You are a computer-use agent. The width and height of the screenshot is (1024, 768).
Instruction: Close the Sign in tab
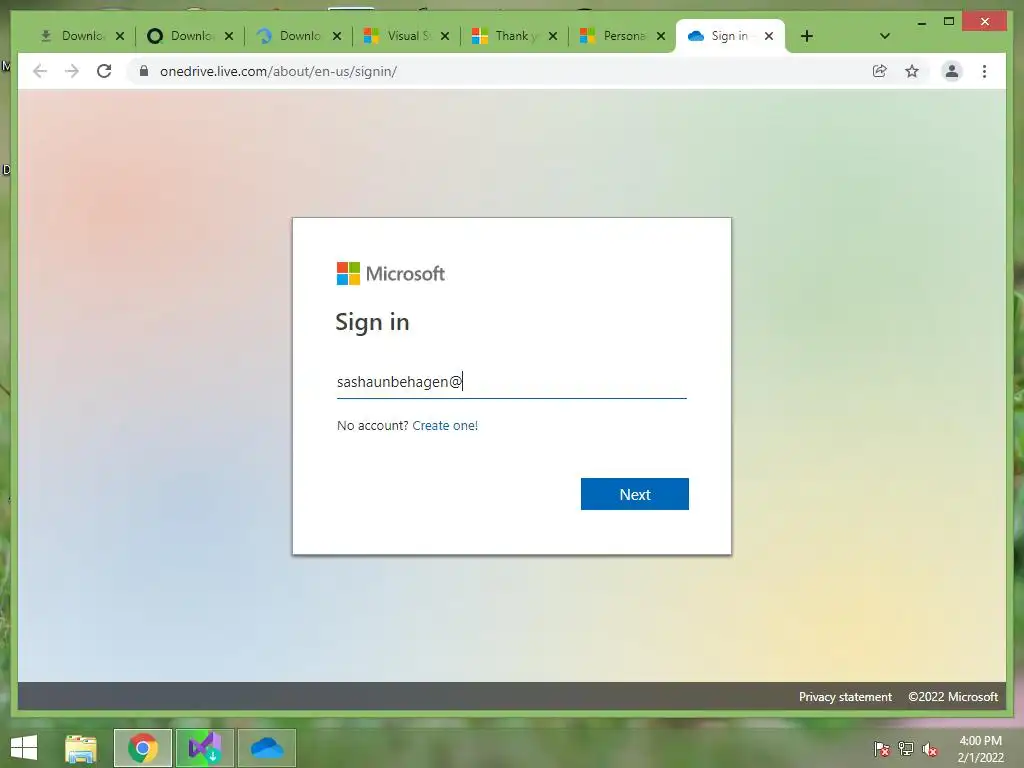coord(769,36)
